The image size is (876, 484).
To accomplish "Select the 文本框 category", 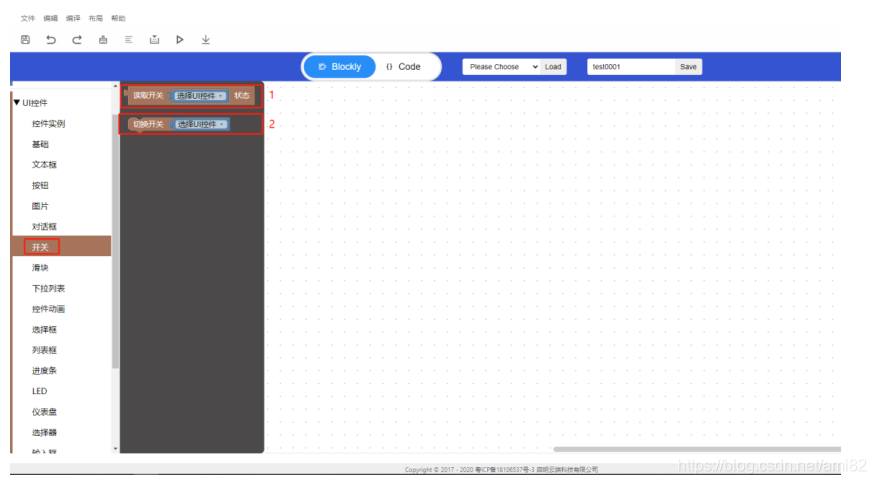I will 44,165.
